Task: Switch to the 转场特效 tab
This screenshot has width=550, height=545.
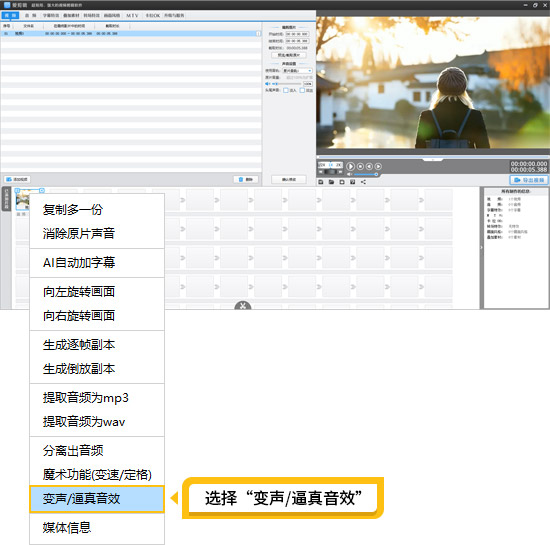Action: point(92,15)
